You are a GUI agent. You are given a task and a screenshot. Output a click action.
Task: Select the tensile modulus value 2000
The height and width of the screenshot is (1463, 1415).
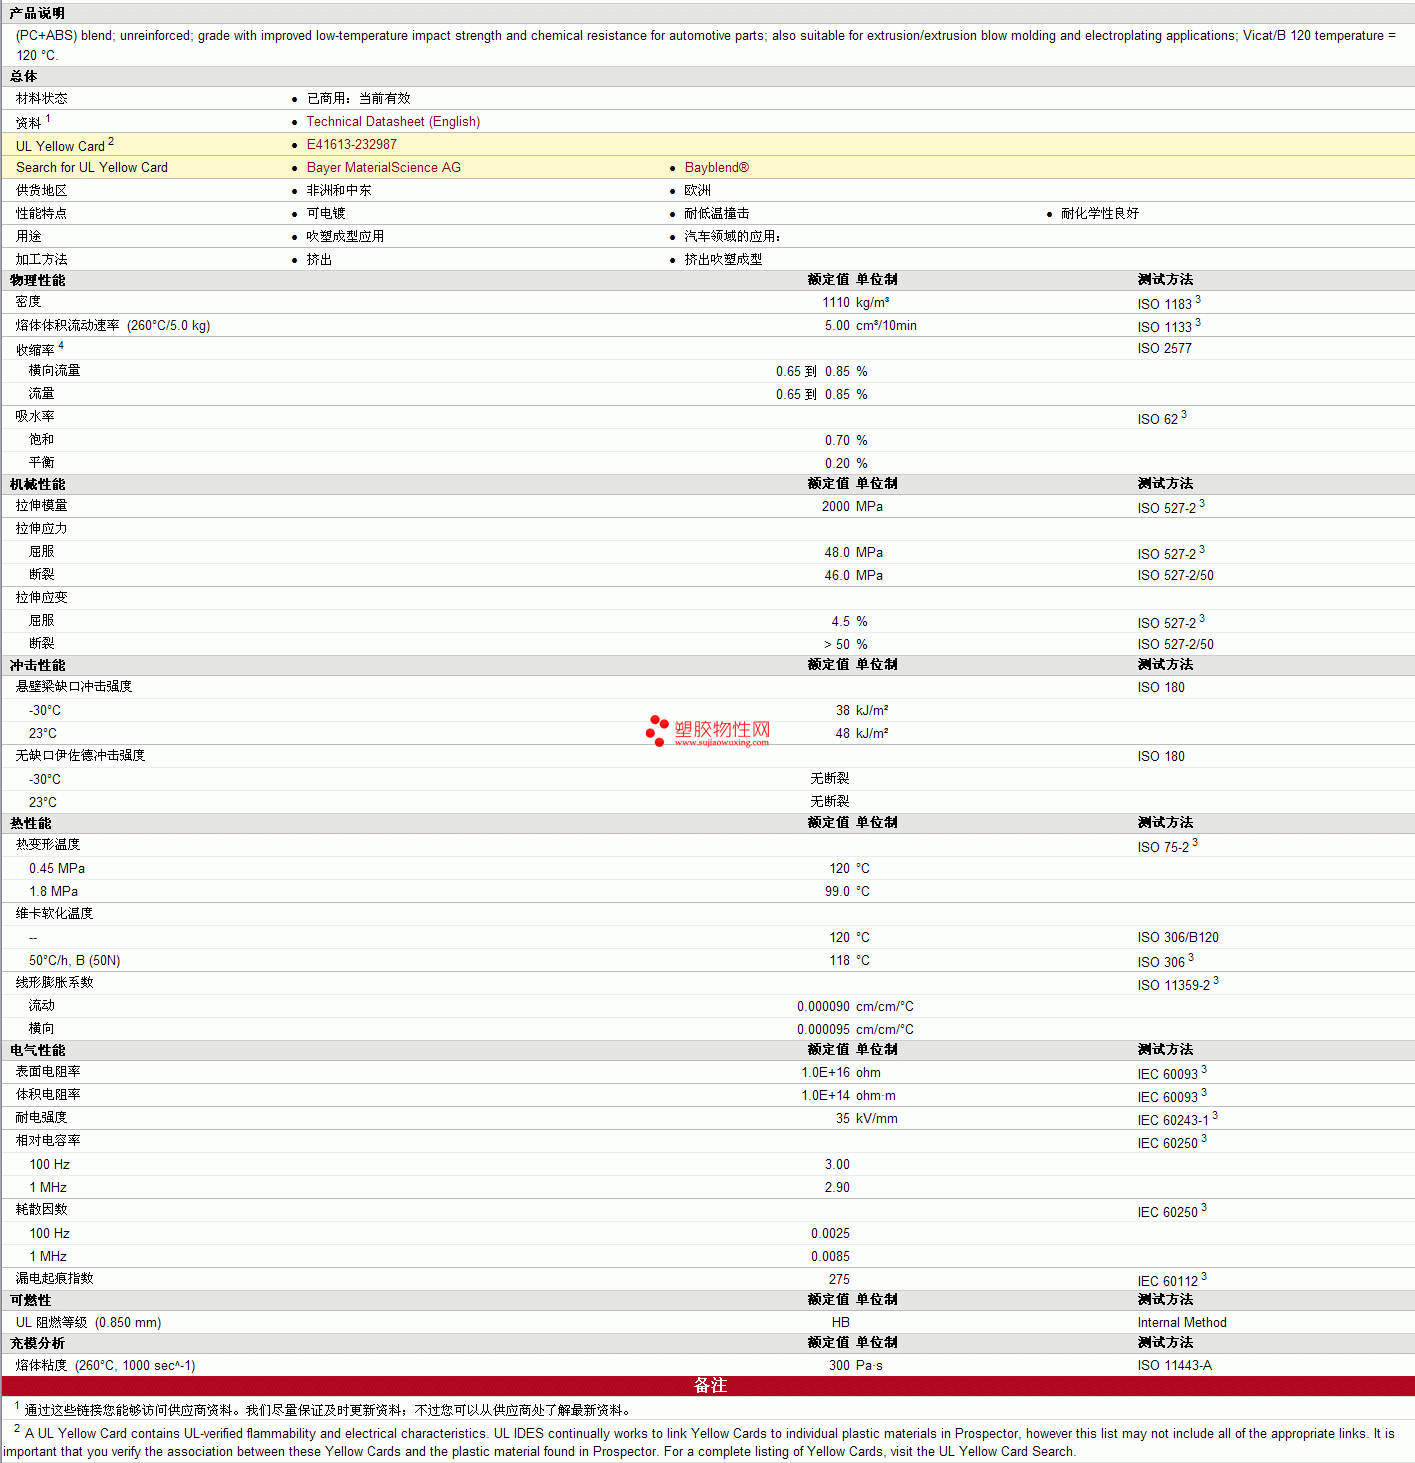tap(836, 506)
